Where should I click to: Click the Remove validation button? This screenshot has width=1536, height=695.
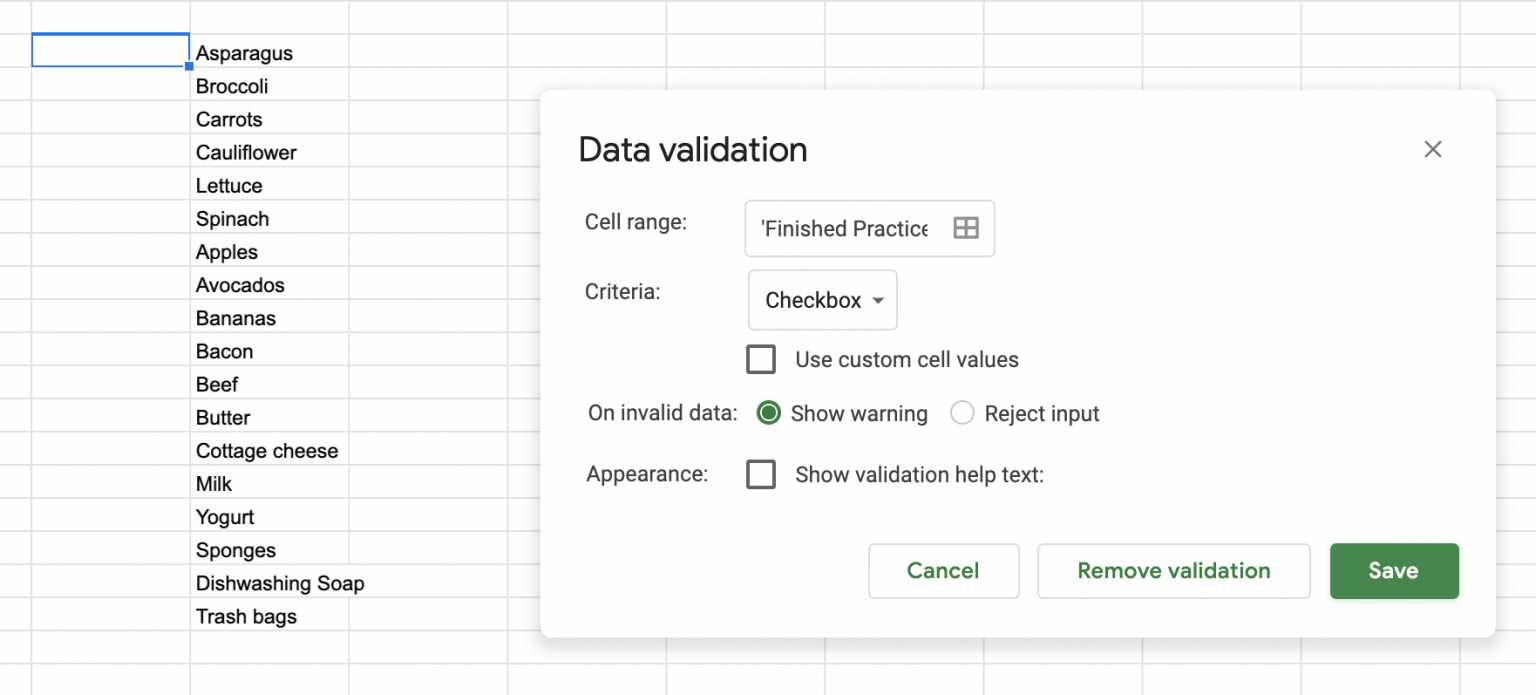point(1173,571)
